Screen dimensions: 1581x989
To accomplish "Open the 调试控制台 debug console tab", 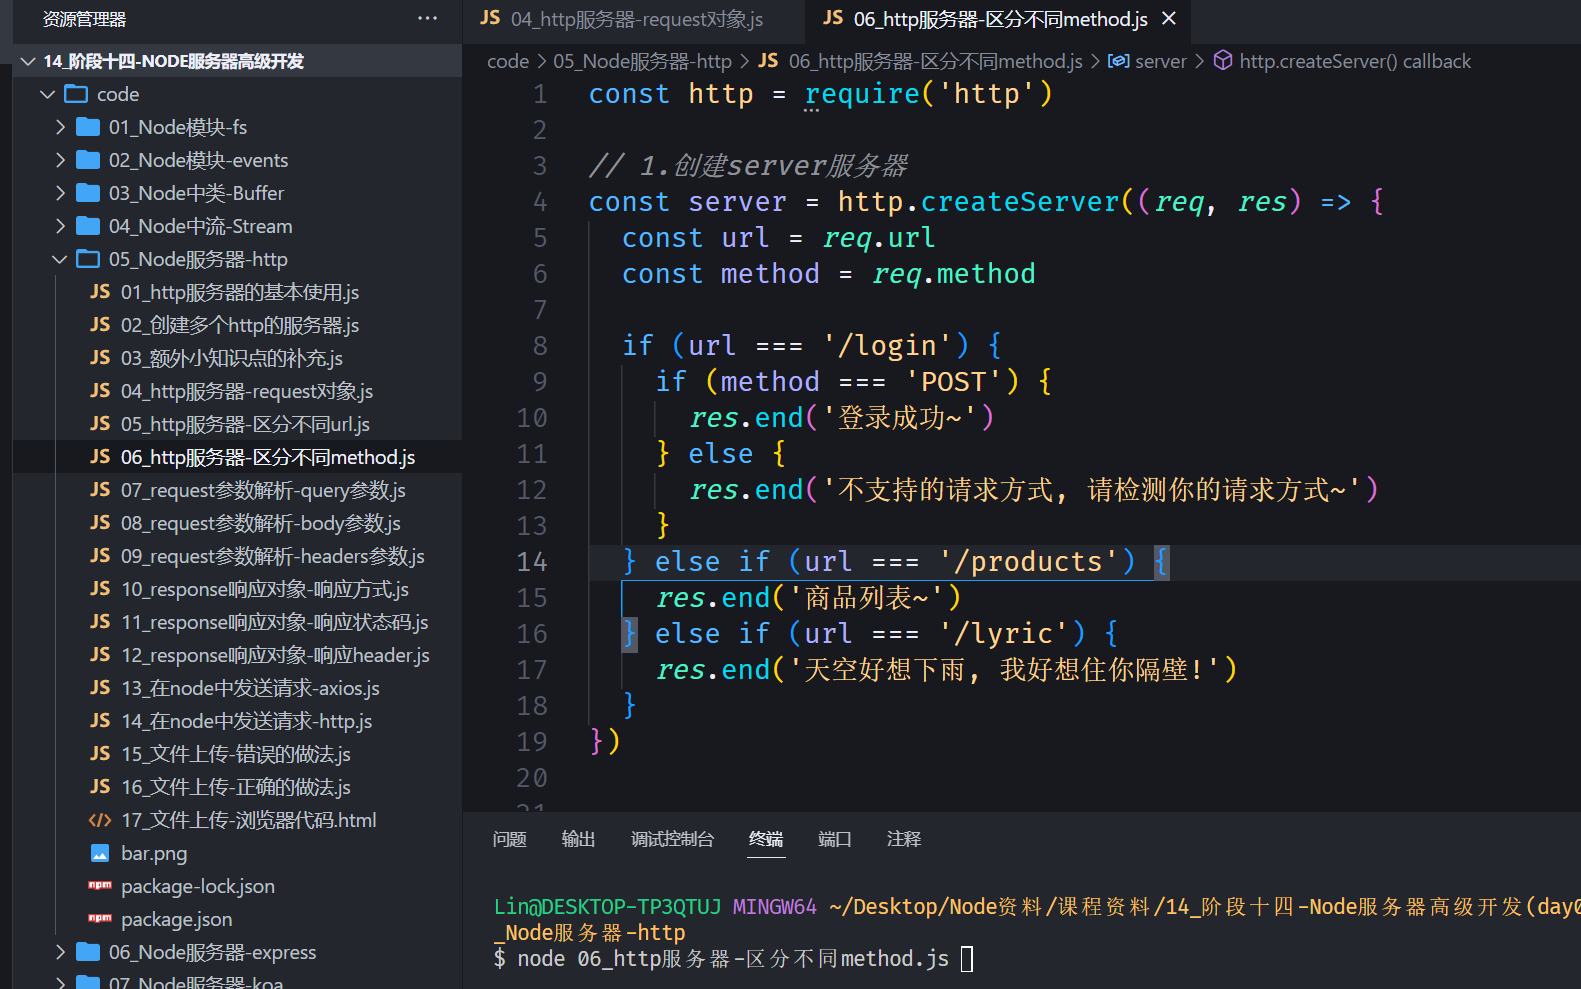I will click(x=672, y=839).
